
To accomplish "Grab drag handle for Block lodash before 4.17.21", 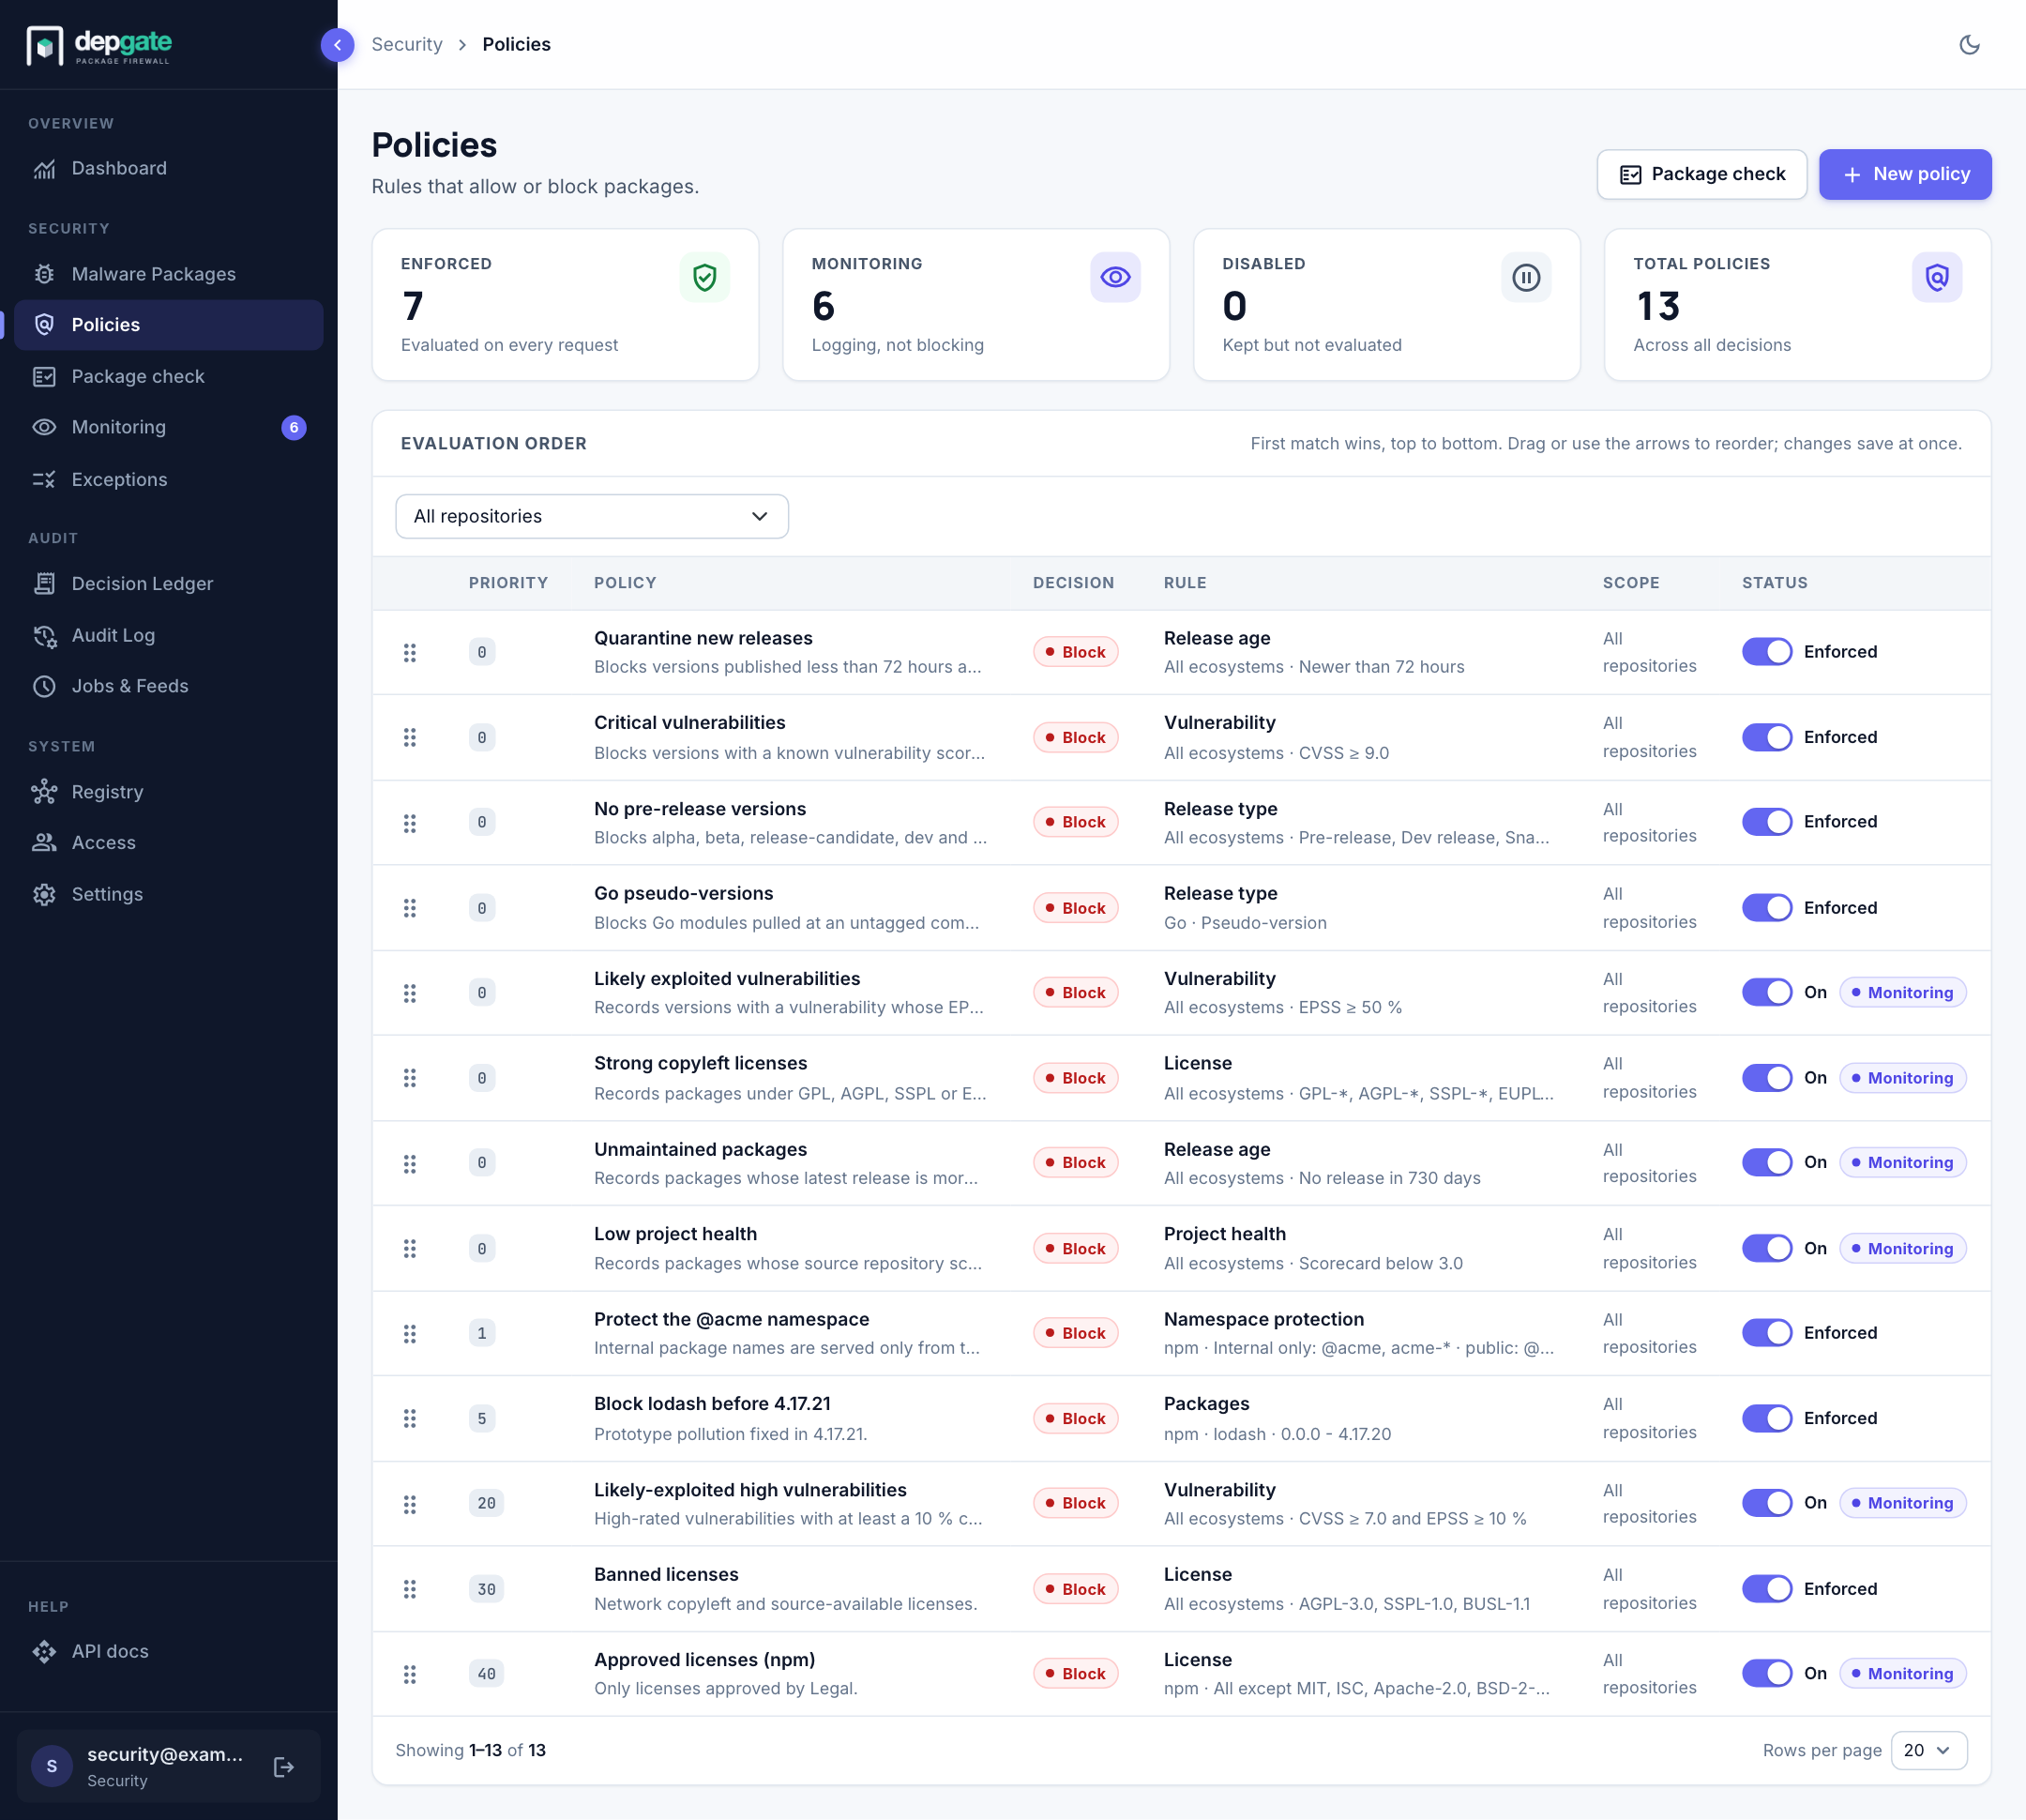I will [x=409, y=1418].
